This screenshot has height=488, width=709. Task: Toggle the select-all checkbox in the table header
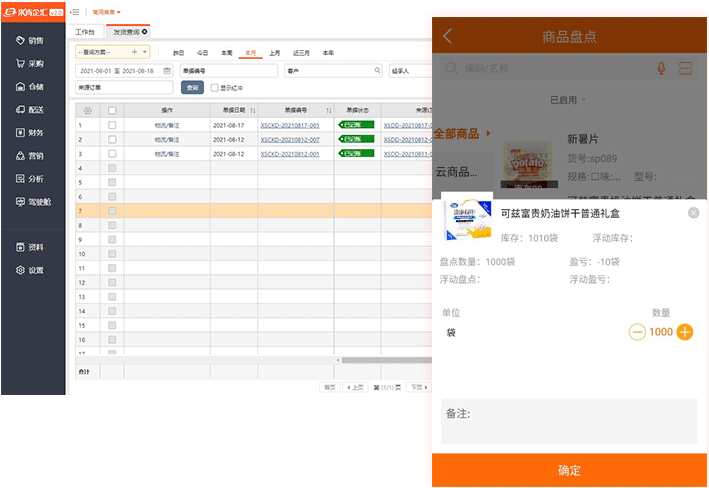[112, 110]
